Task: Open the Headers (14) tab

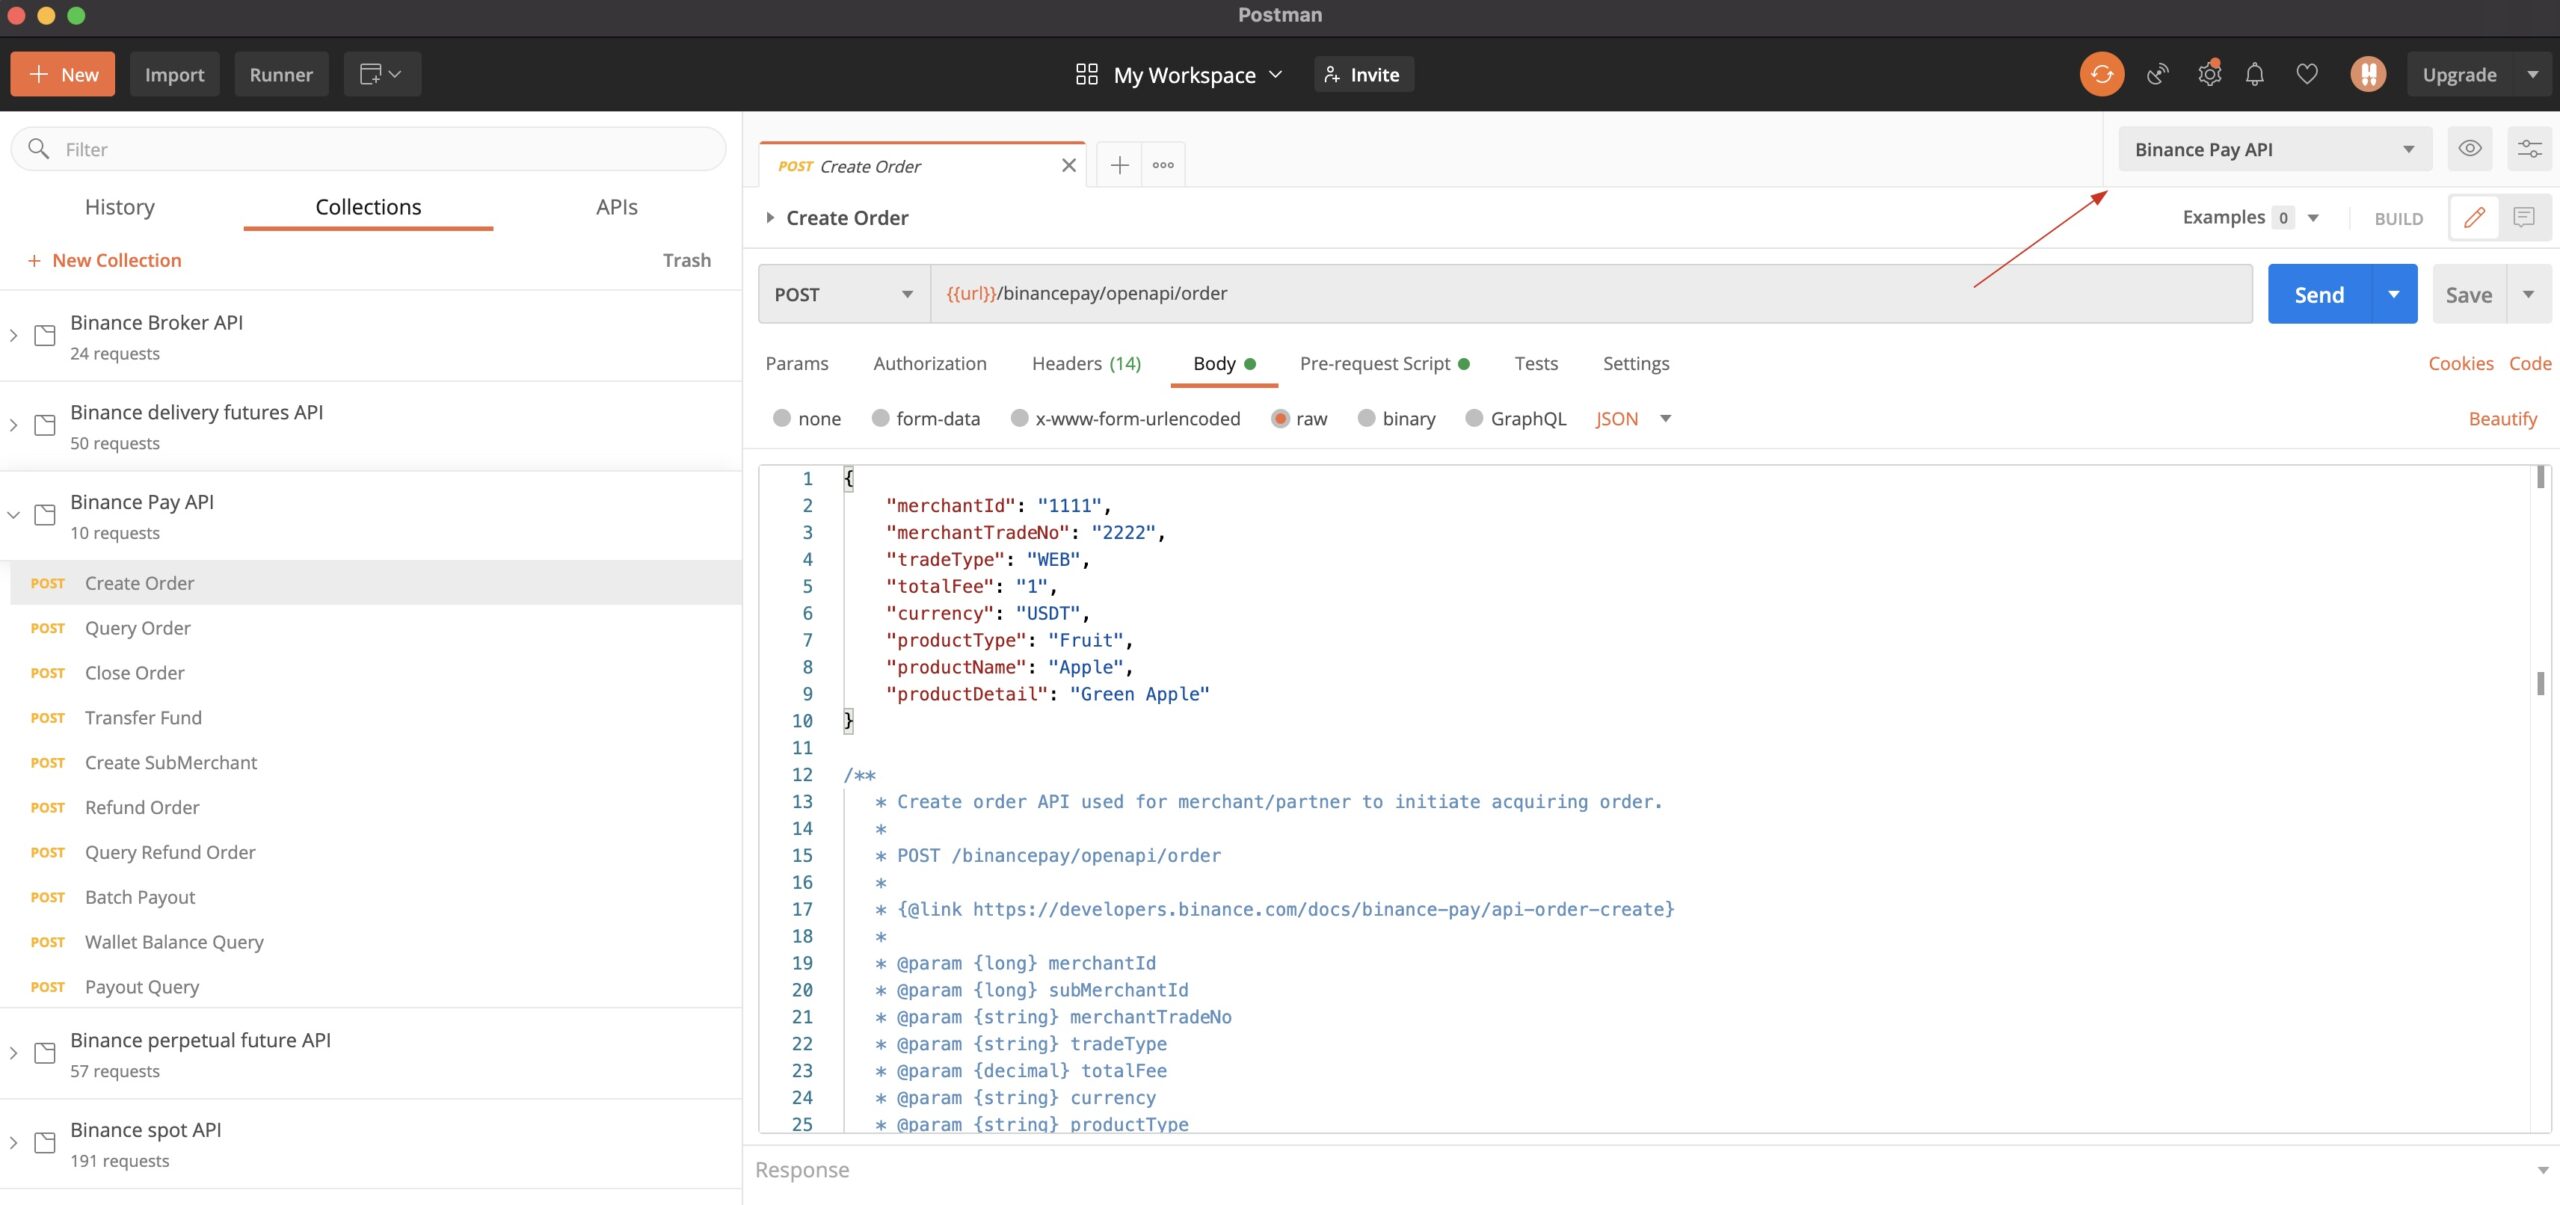Action: (x=1086, y=363)
